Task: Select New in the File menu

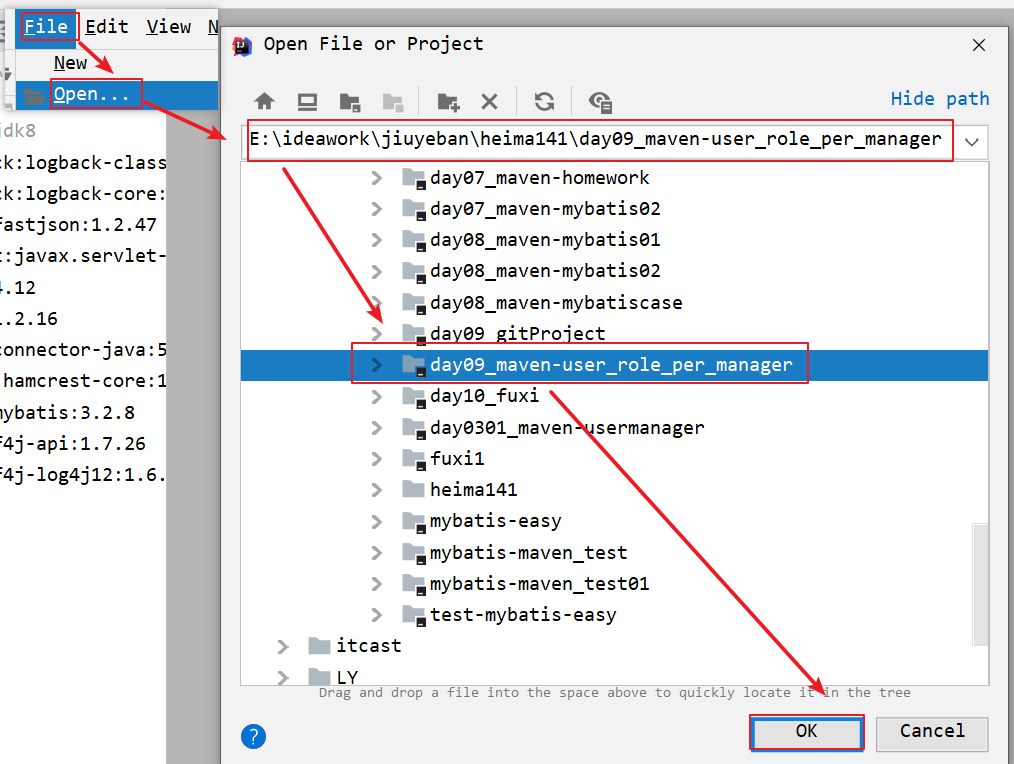Action: [x=70, y=63]
